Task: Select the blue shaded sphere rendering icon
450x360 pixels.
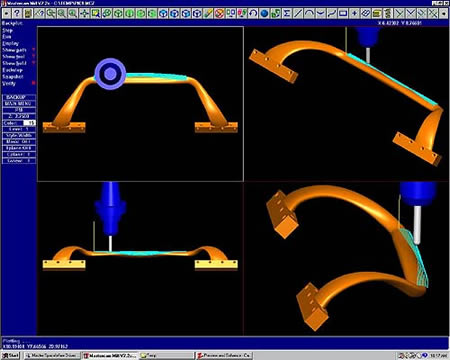Action: coord(264,13)
